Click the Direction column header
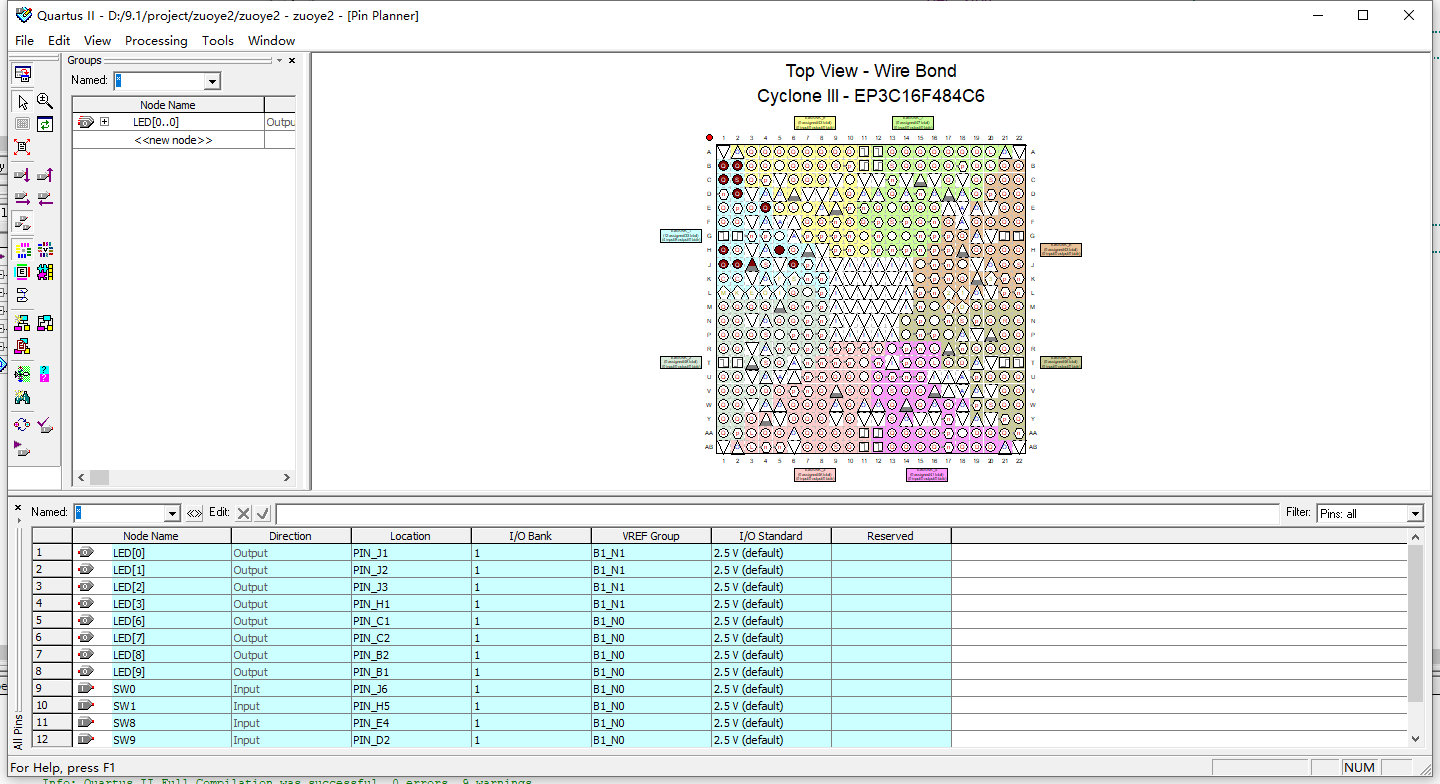The width and height of the screenshot is (1440, 784). [x=291, y=536]
